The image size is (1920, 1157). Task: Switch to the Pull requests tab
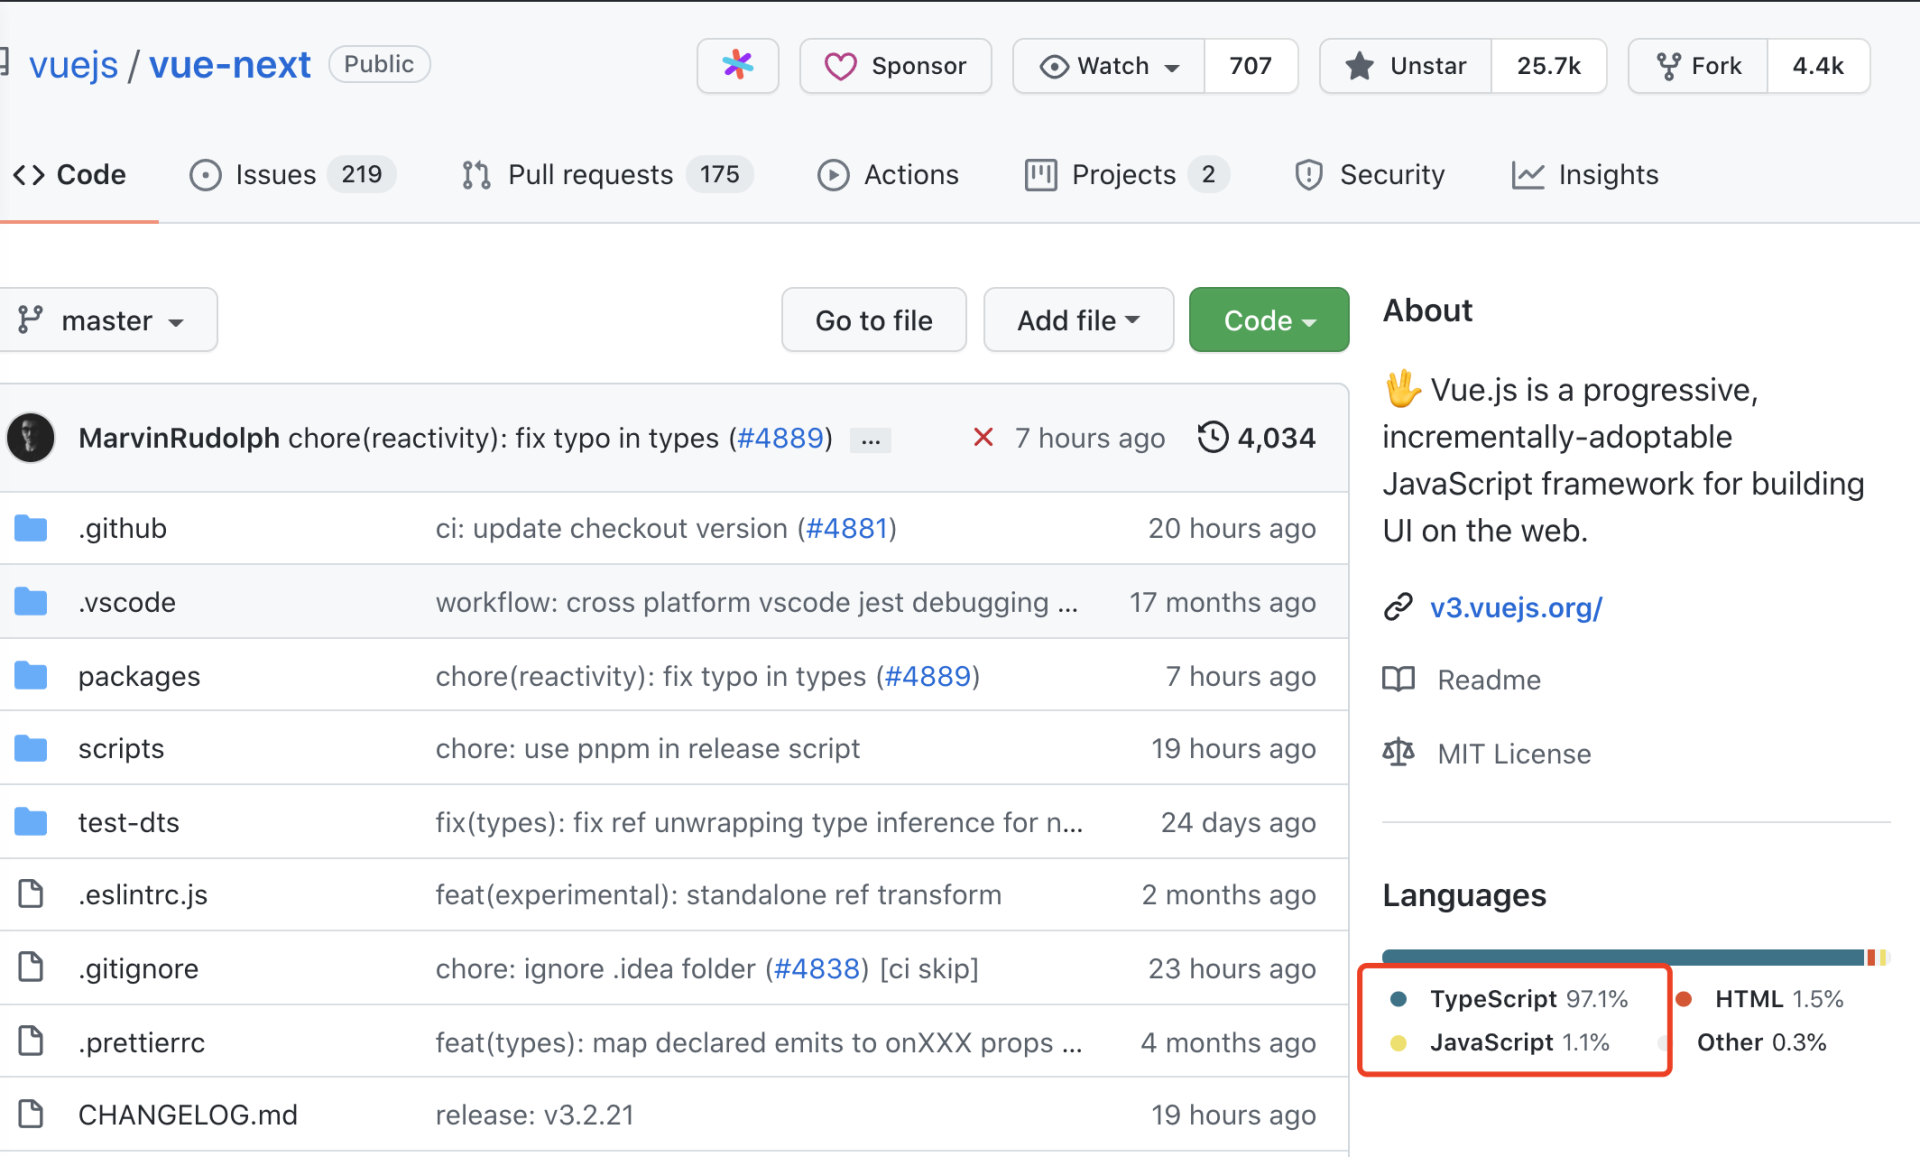[590, 175]
